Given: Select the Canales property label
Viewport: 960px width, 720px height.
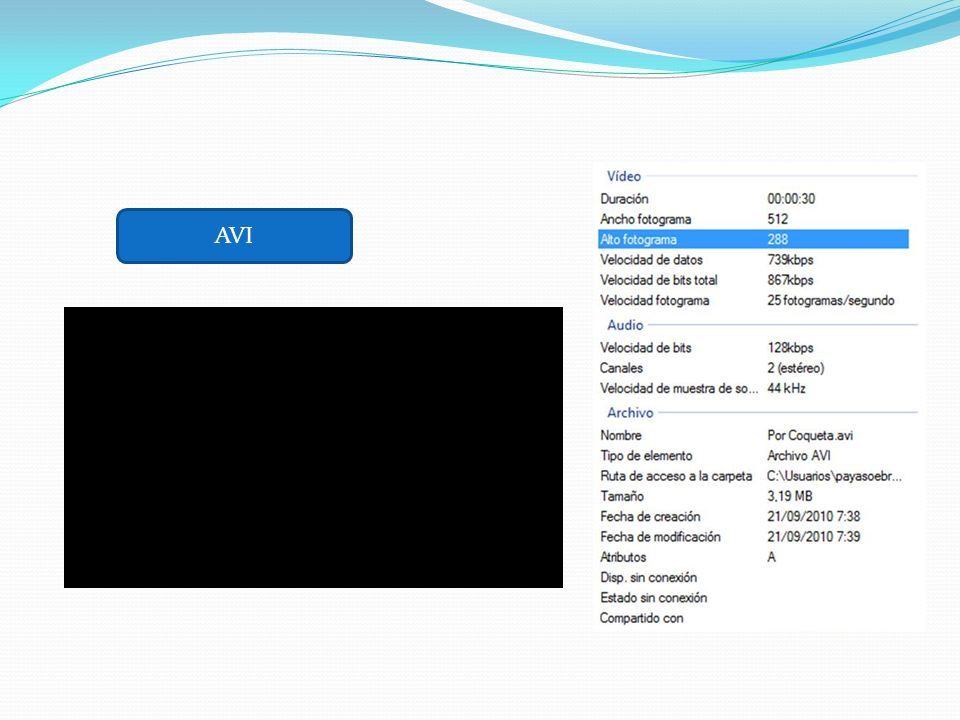Looking at the screenshot, I should pos(621,368).
